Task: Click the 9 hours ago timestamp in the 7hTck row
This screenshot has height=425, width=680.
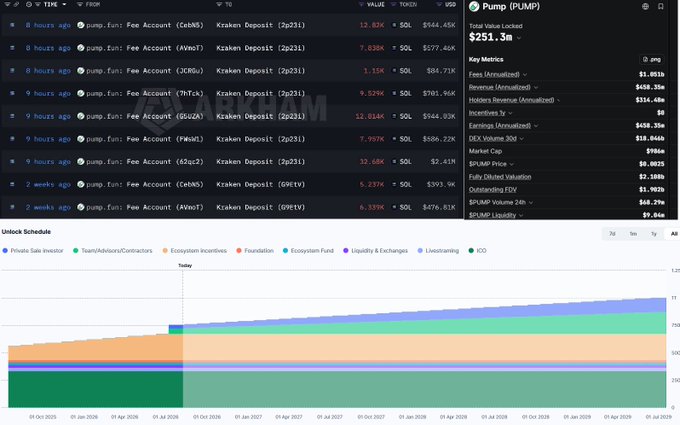Action: pos(48,93)
